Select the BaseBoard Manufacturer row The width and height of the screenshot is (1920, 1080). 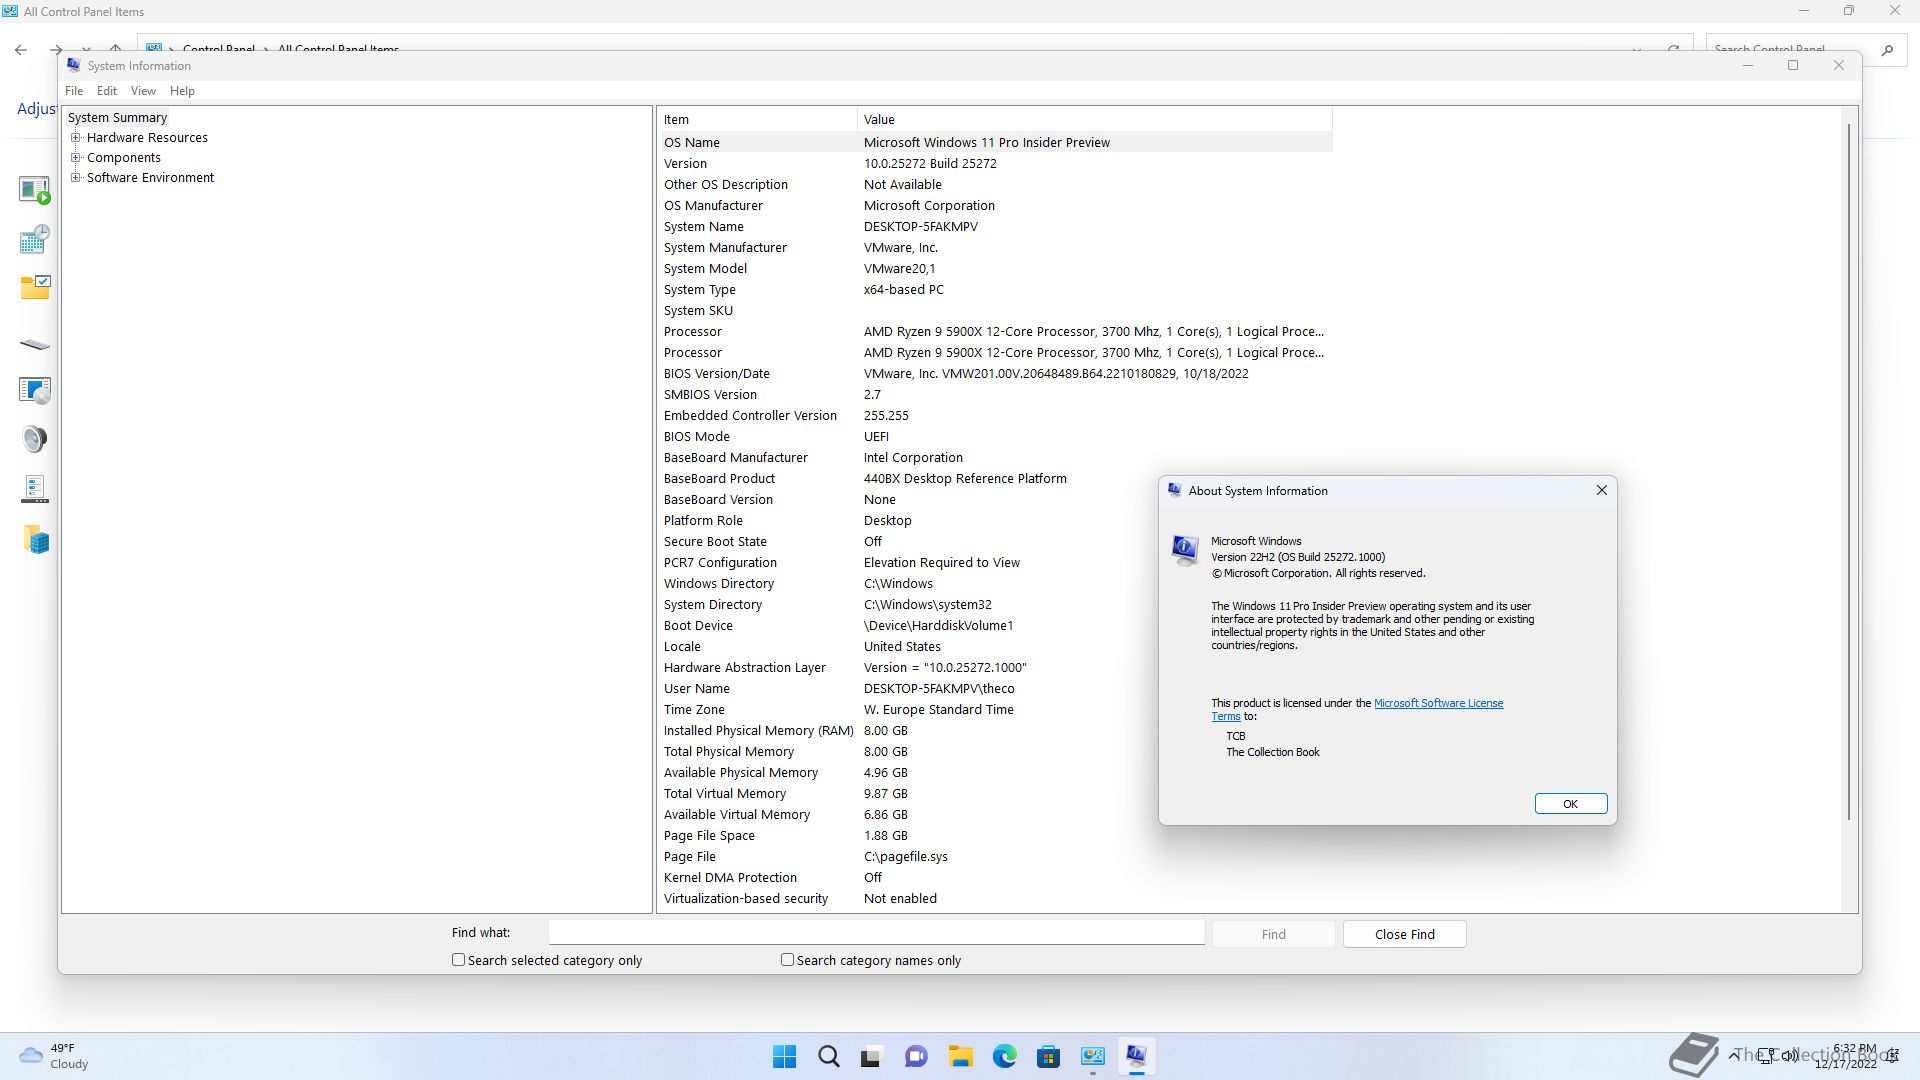pyautogui.click(x=995, y=457)
